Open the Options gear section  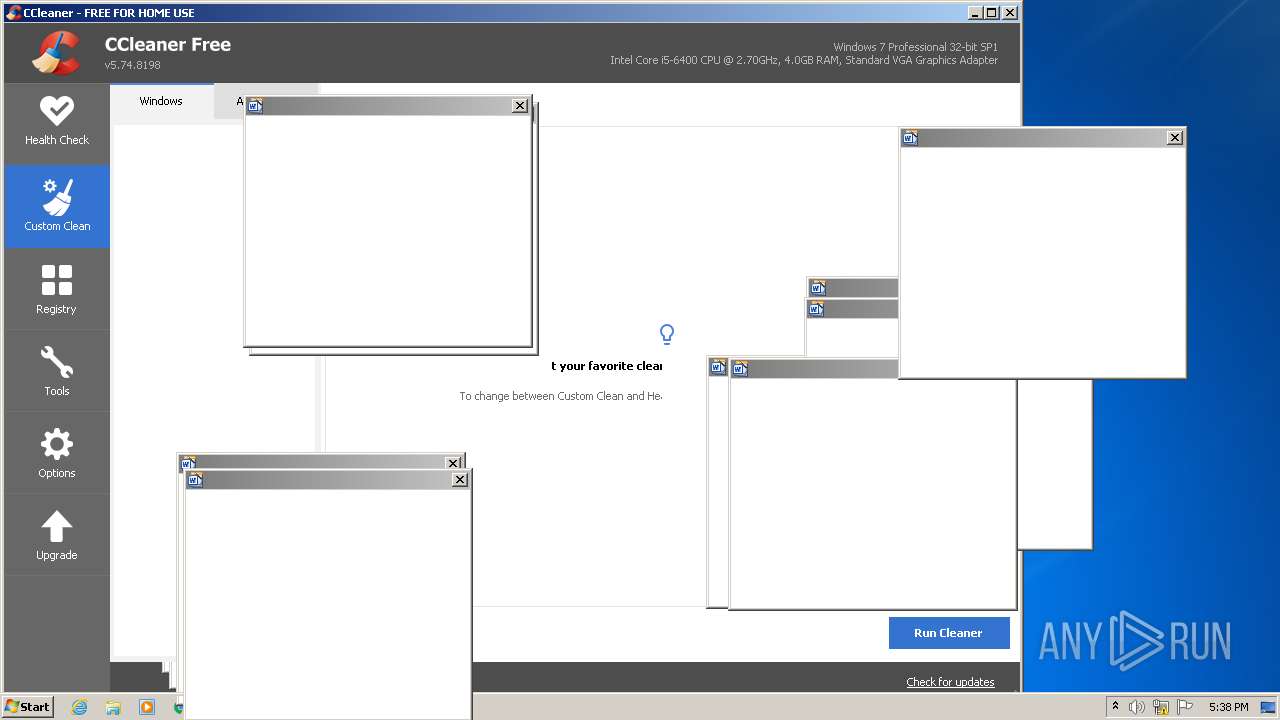pos(57,453)
